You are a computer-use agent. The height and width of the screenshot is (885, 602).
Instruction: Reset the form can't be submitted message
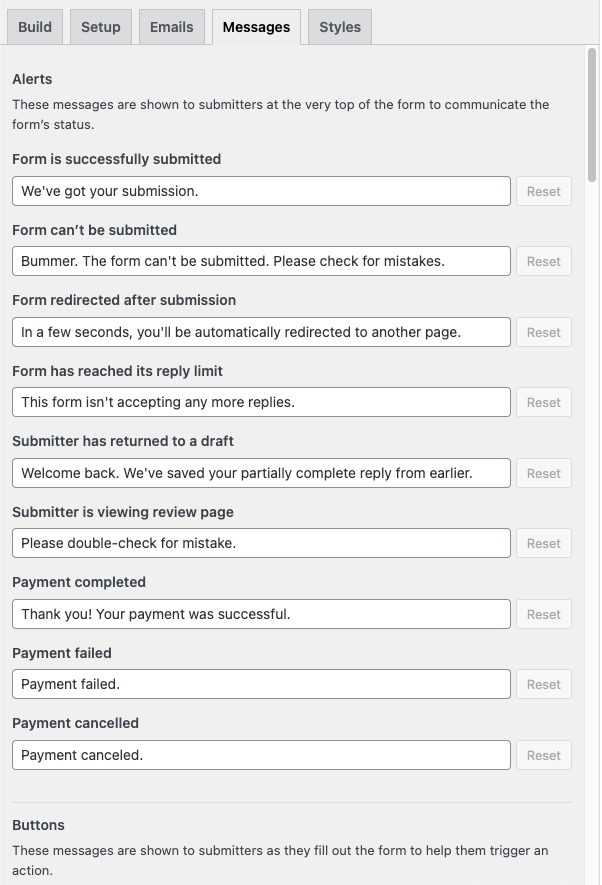[x=544, y=261]
